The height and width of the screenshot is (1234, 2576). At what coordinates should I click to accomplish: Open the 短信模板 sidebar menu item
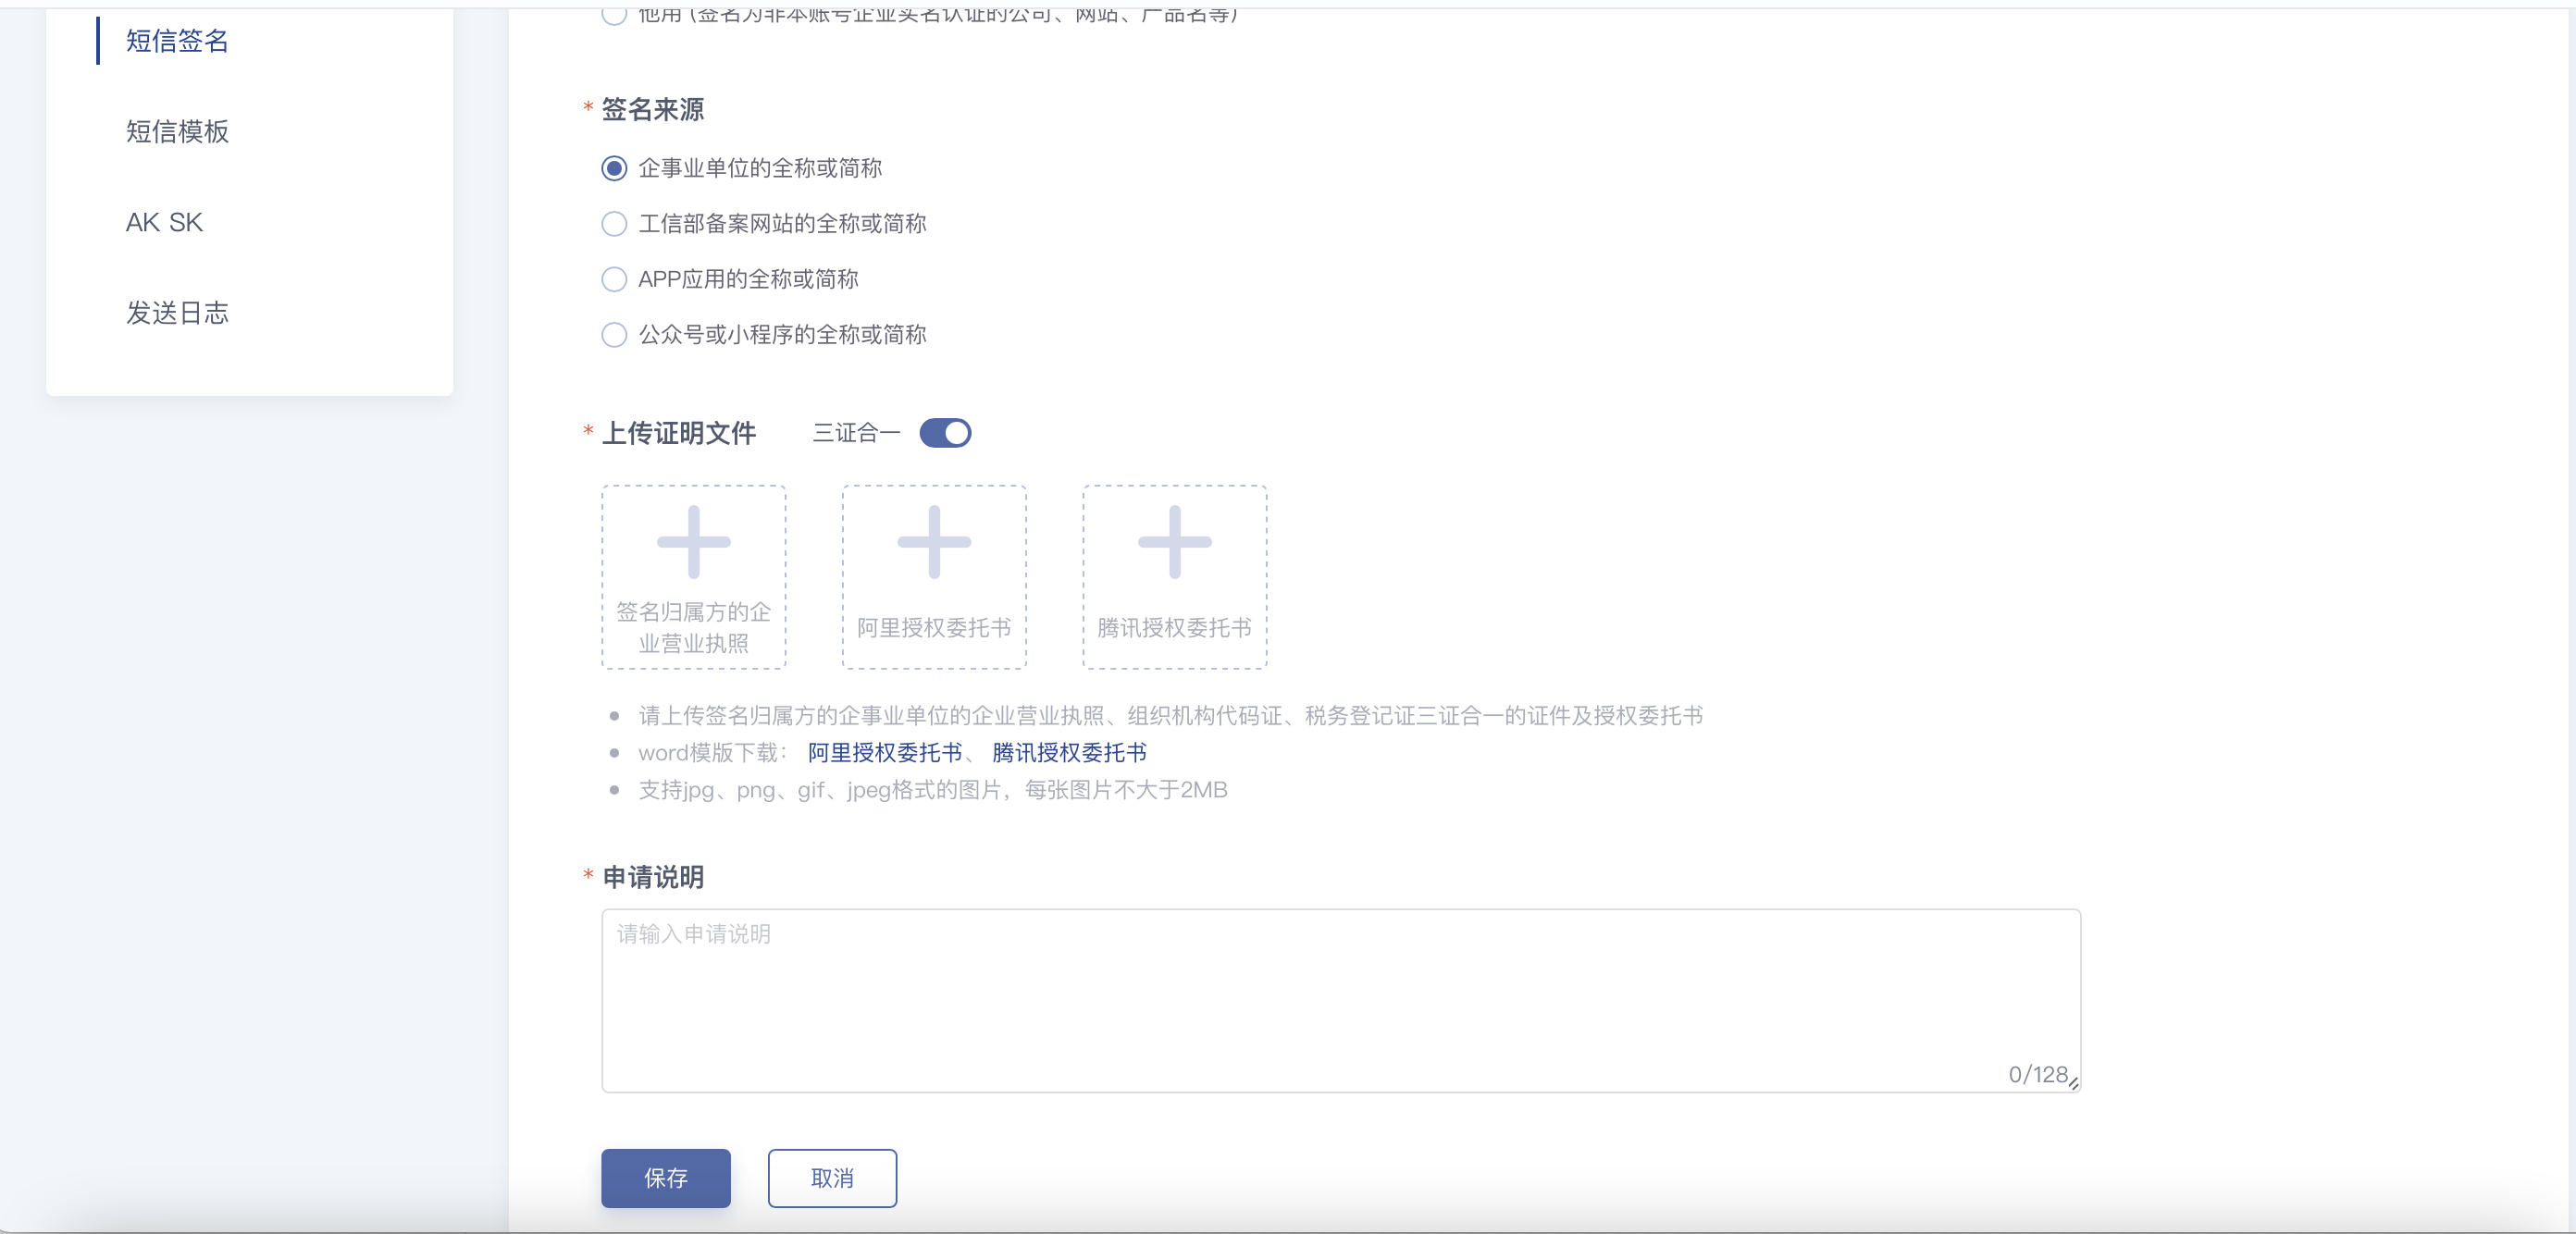coord(177,131)
